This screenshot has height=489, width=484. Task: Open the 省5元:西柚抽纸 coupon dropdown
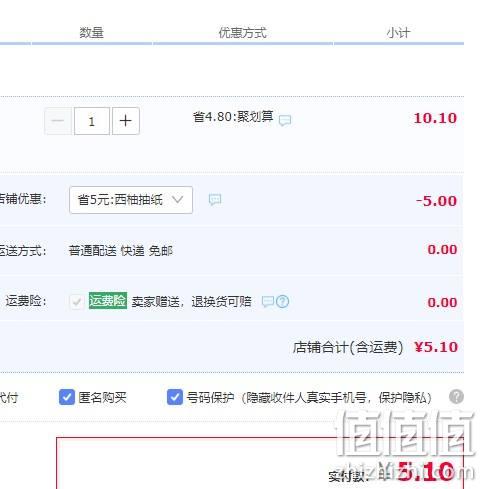(x=131, y=200)
